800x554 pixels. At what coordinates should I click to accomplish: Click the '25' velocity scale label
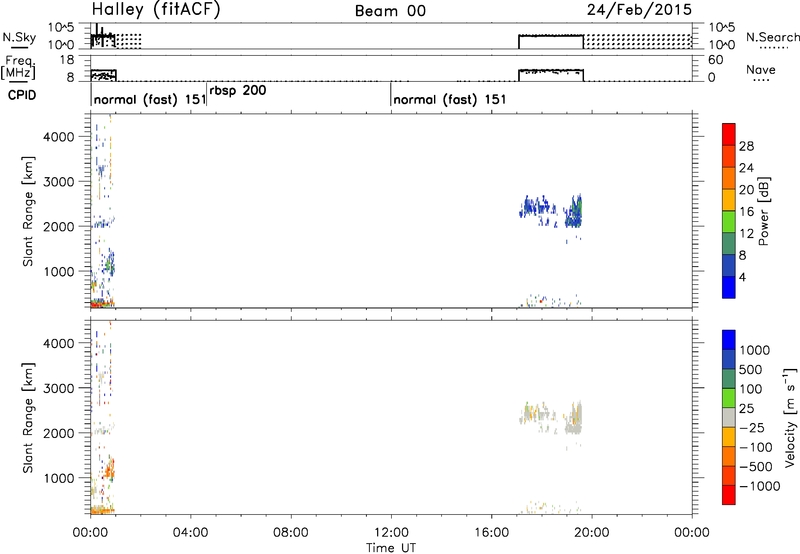pyautogui.click(x=747, y=408)
